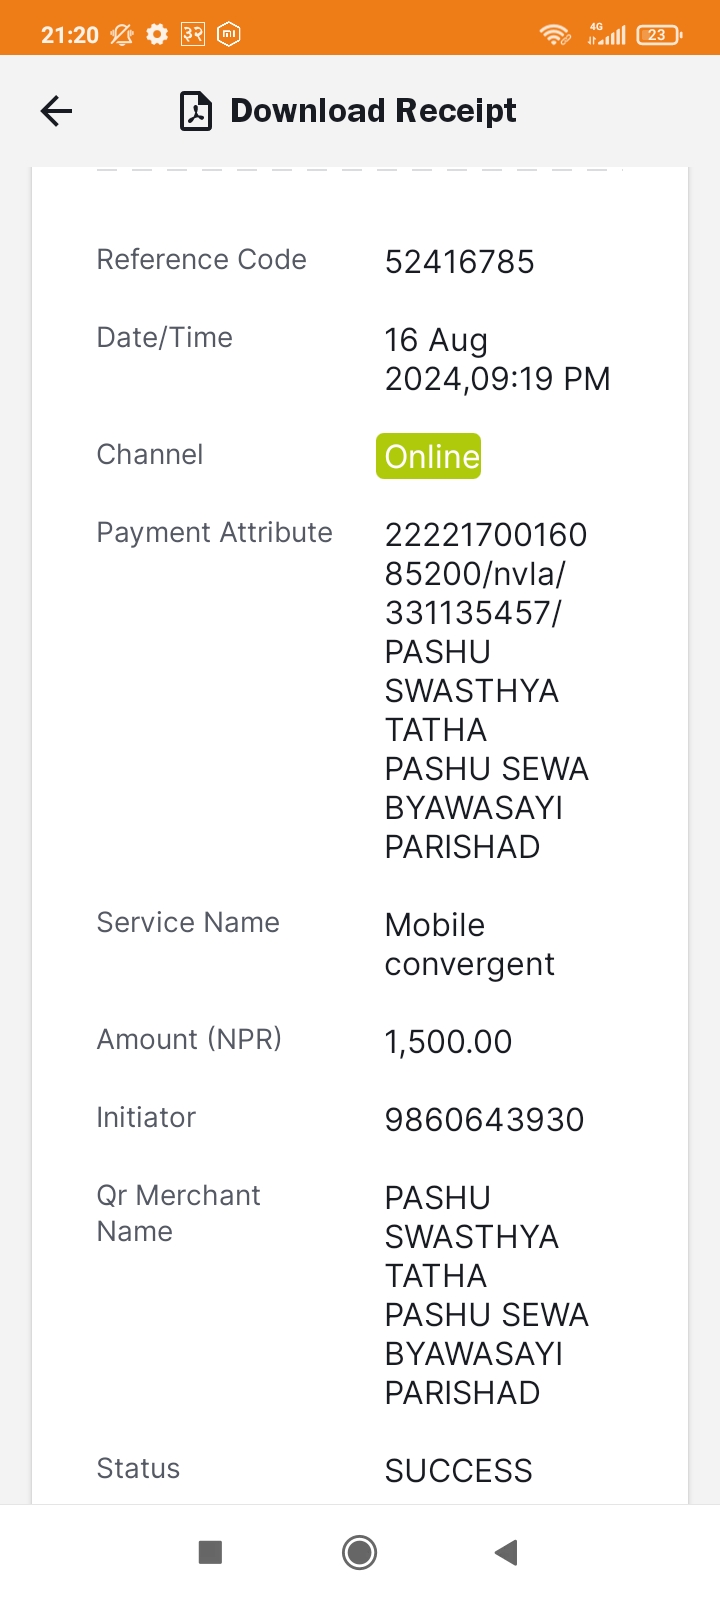Click the amount value 1,500.00
This screenshot has height=1600, width=720.
449,1042
